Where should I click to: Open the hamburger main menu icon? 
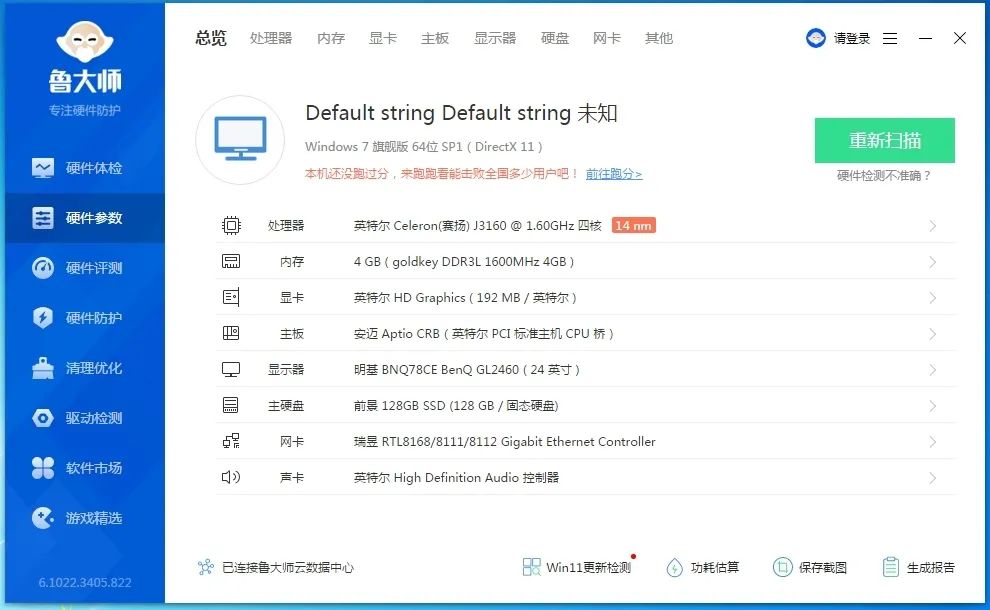tap(890, 39)
